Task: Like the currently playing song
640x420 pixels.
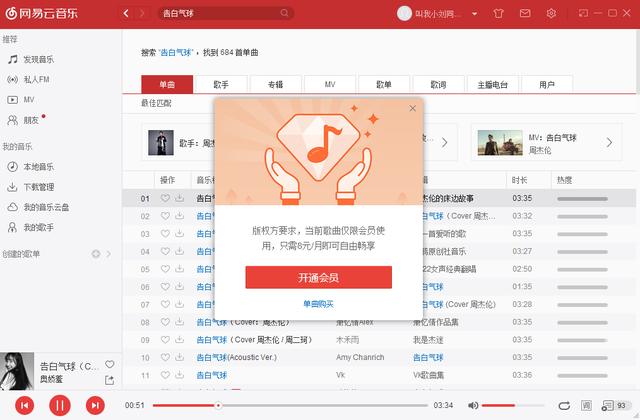Action: [x=109, y=364]
